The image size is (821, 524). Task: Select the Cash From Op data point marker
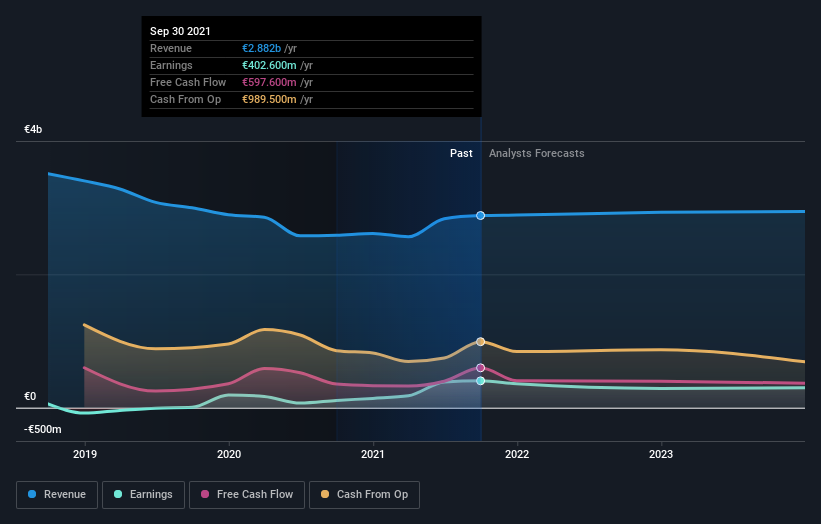pos(480,342)
